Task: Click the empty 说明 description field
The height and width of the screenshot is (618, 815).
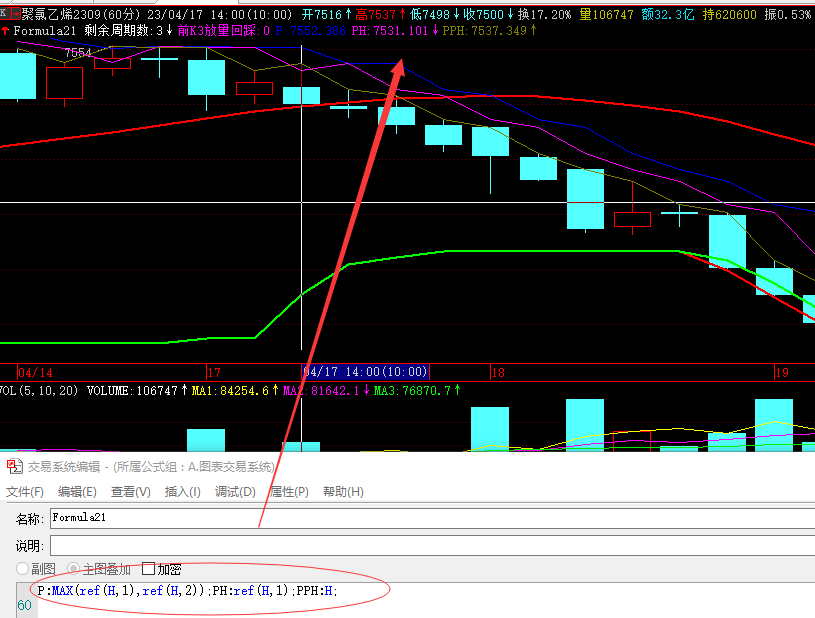Action: coord(432,546)
